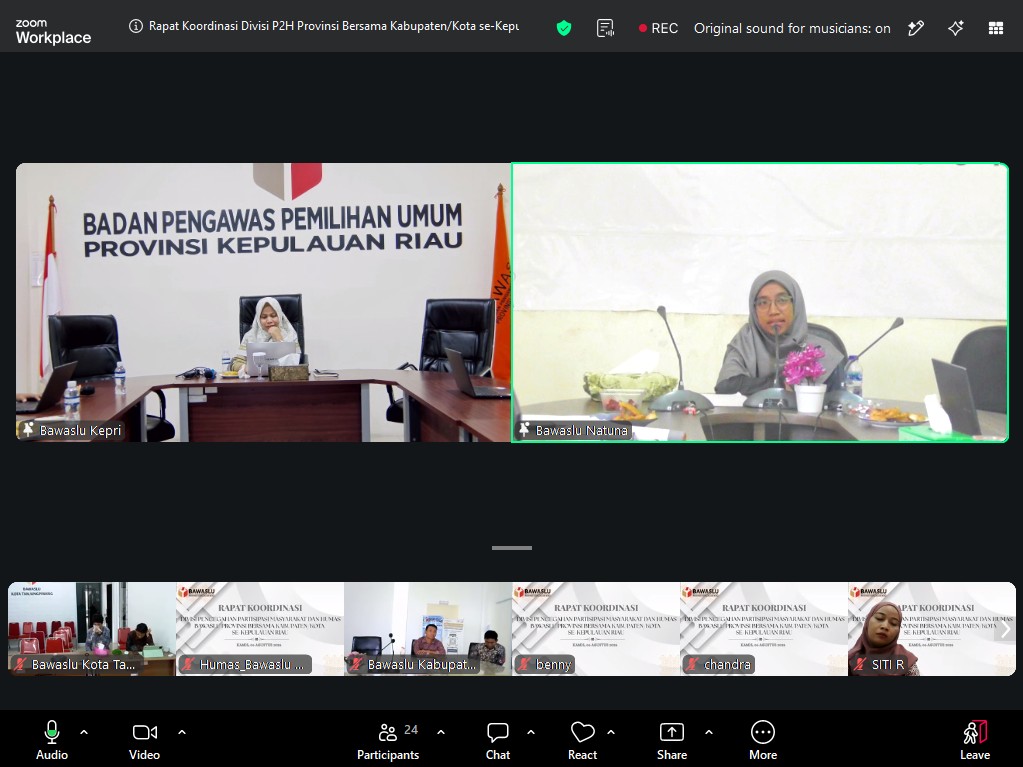Open the AI Companion sparkle icon
The width and height of the screenshot is (1023, 767).
pyautogui.click(x=956, y=28)
